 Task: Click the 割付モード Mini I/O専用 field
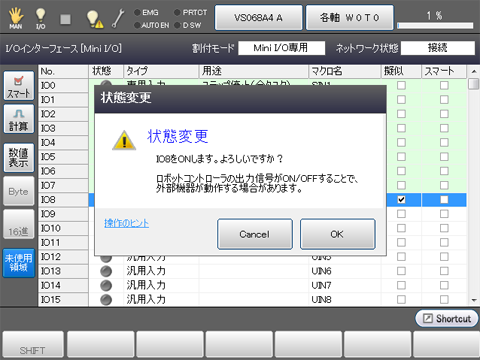coord(281,48)
